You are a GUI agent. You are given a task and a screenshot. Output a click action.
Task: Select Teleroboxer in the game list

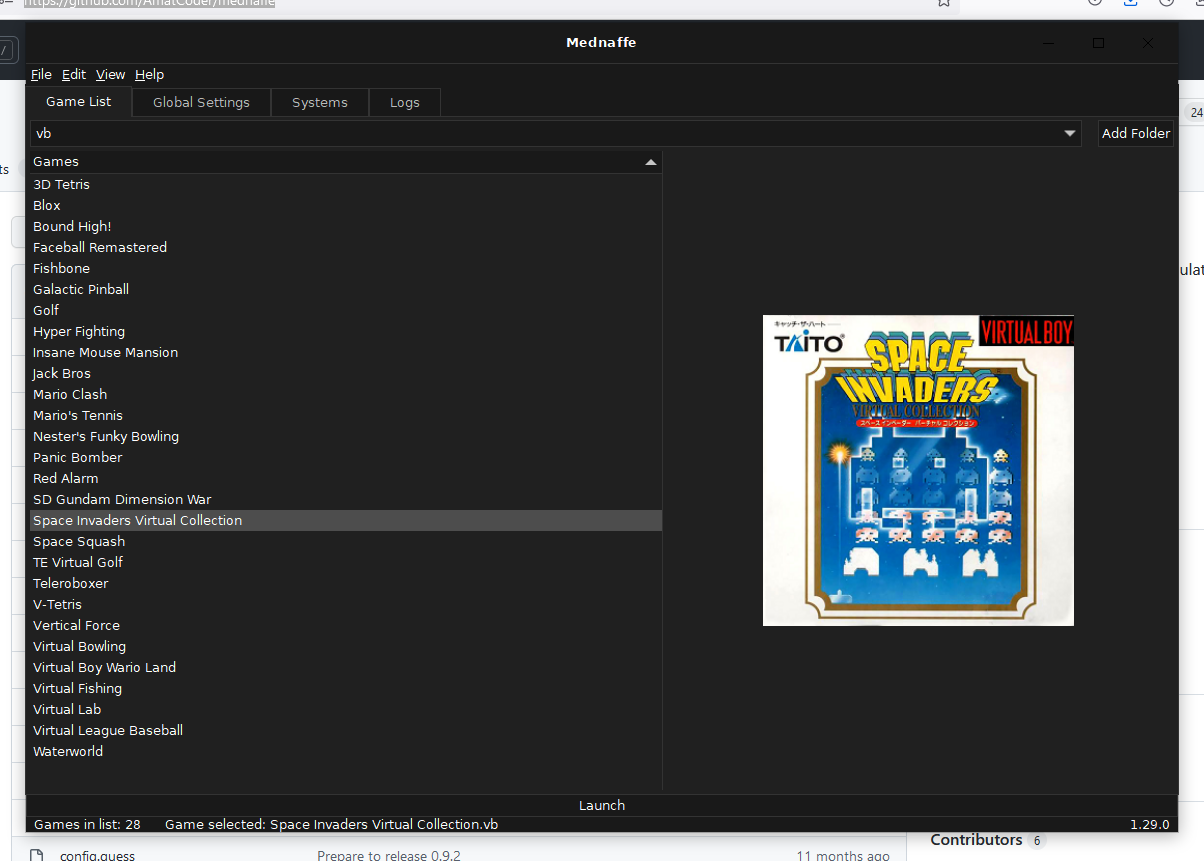(x=345, y=583)
